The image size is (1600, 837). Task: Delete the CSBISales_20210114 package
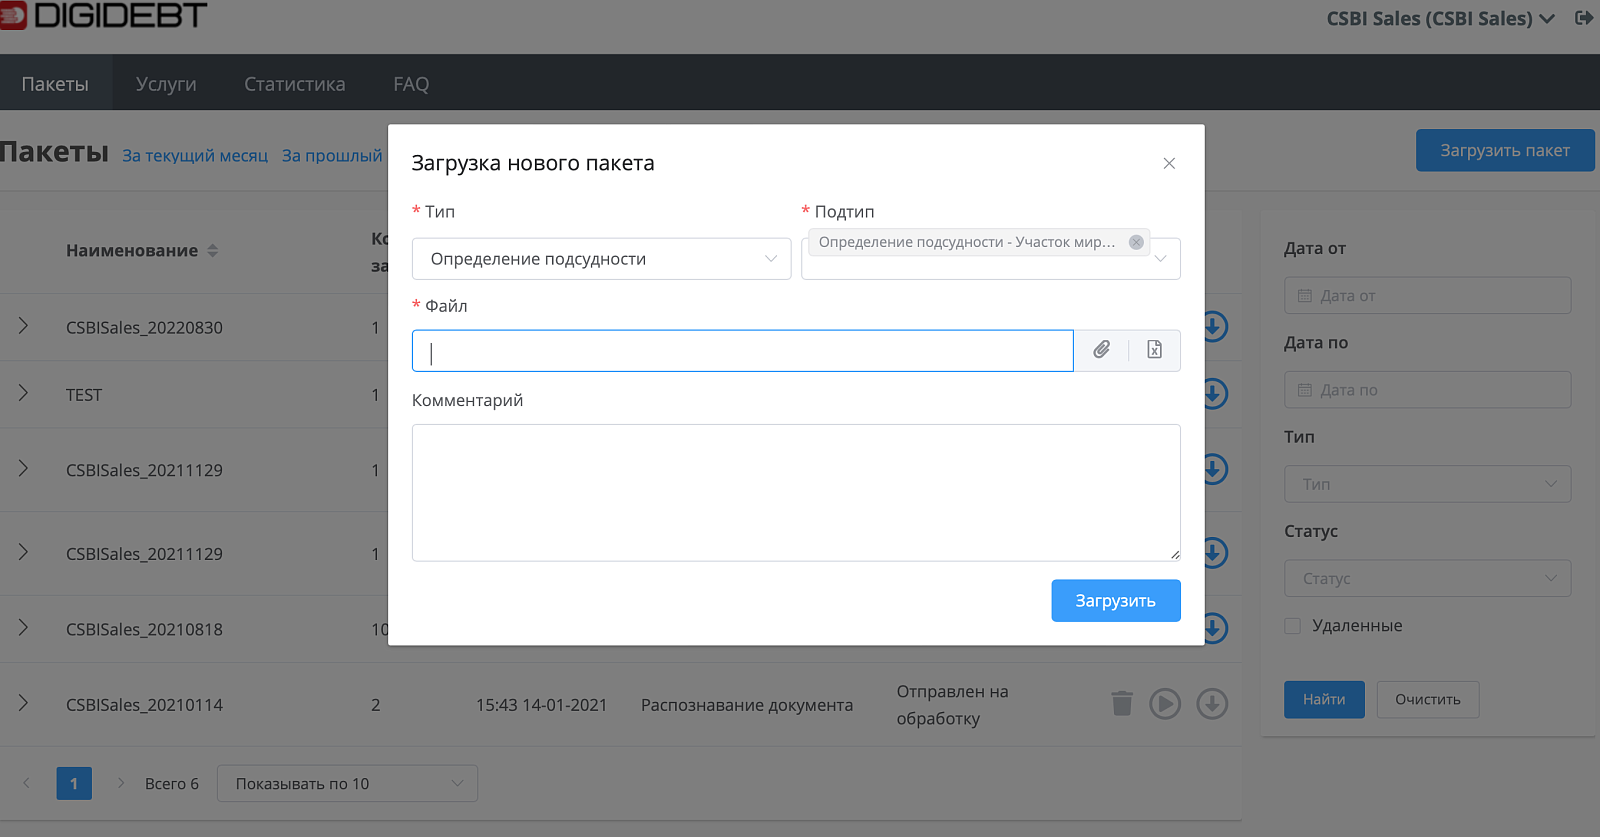[1122, 704]
